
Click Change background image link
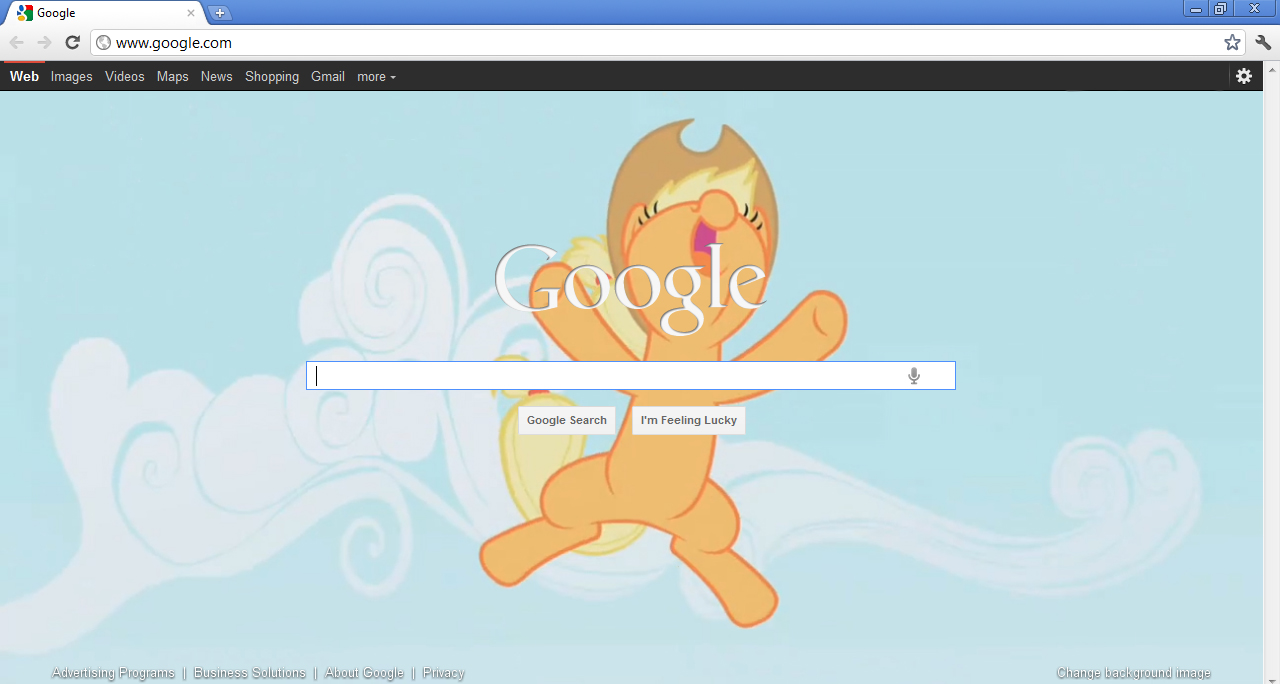tap(1134, 673)
